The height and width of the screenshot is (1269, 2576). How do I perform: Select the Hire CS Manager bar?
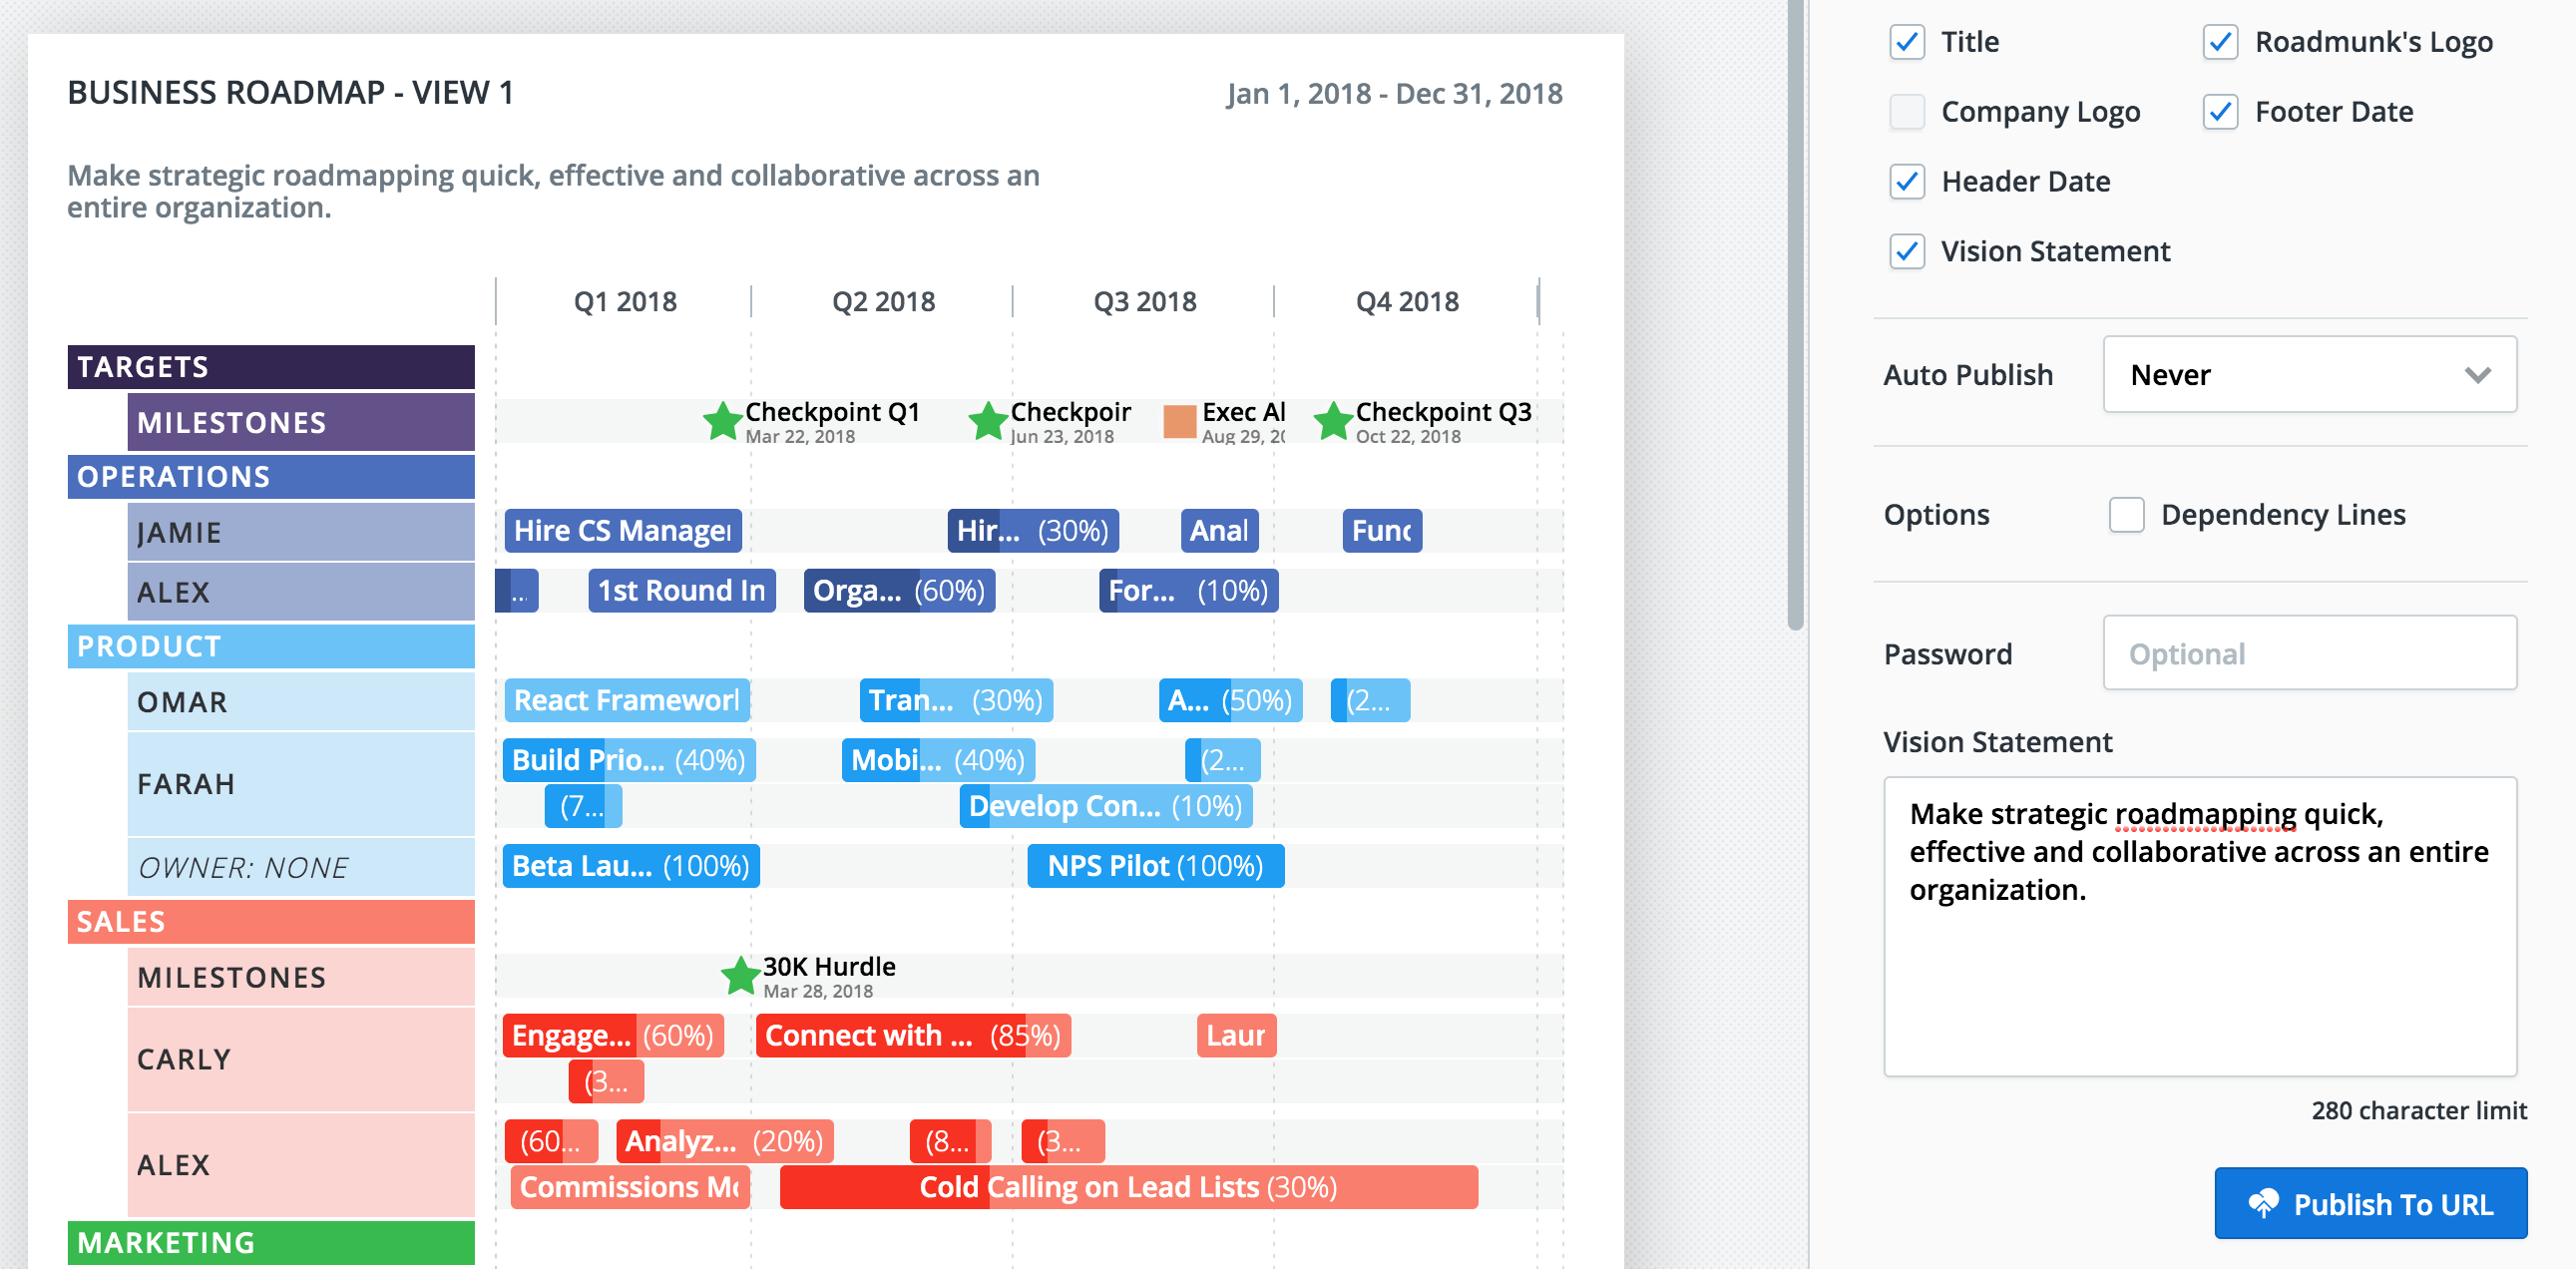coord(622,531)
